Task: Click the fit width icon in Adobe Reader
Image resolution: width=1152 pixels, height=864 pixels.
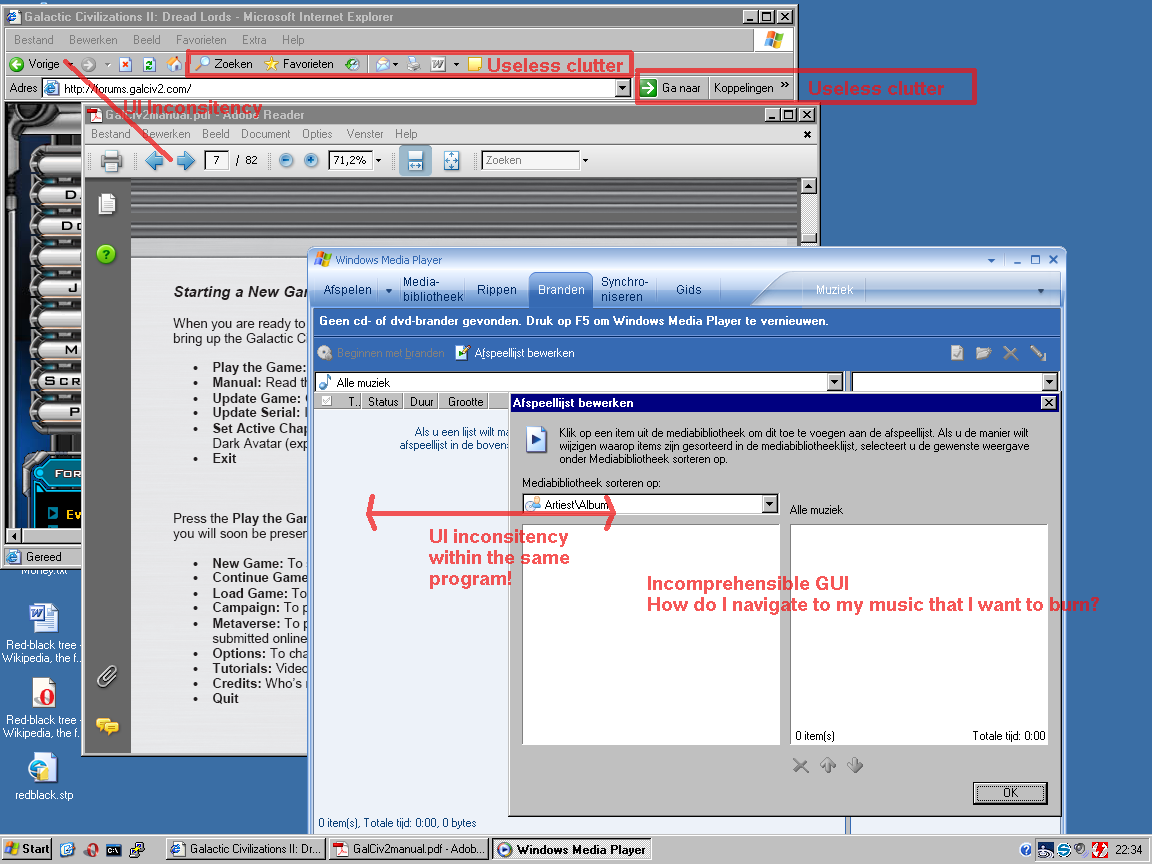Action: tap(415, 160)
